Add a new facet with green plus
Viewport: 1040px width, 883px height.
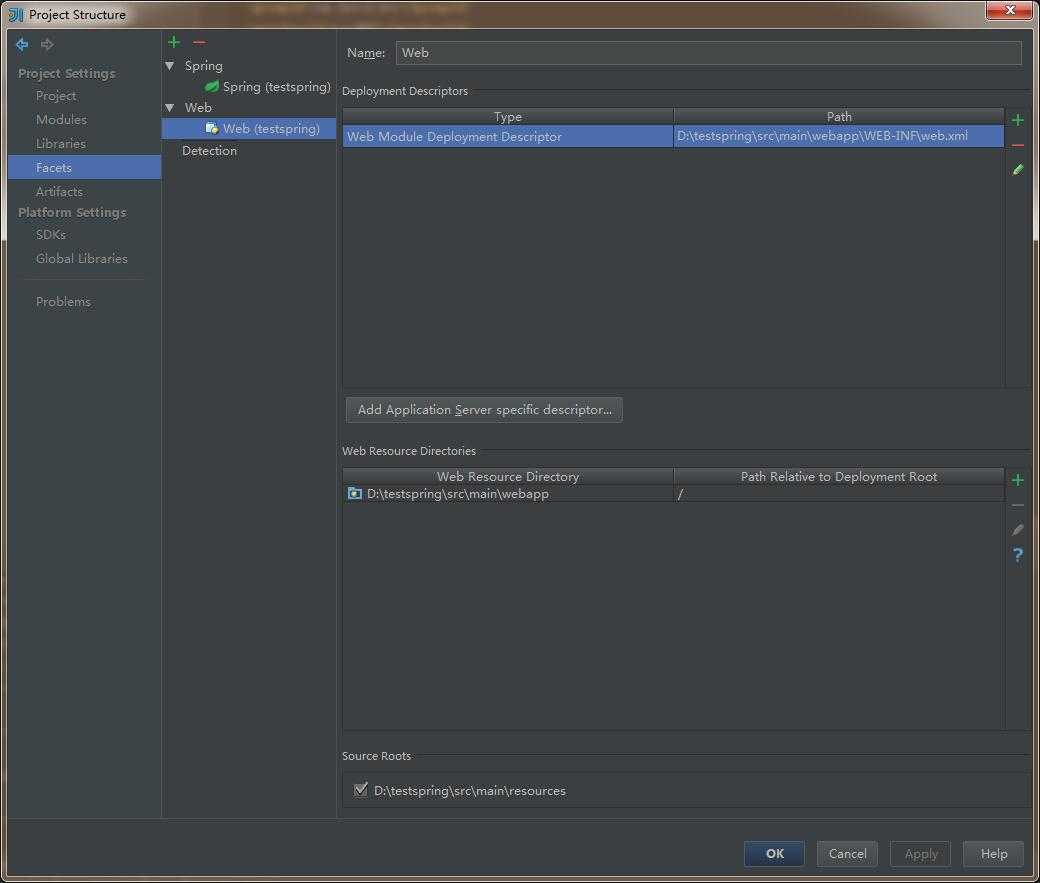pyautogui.click(x=174, y=42)
